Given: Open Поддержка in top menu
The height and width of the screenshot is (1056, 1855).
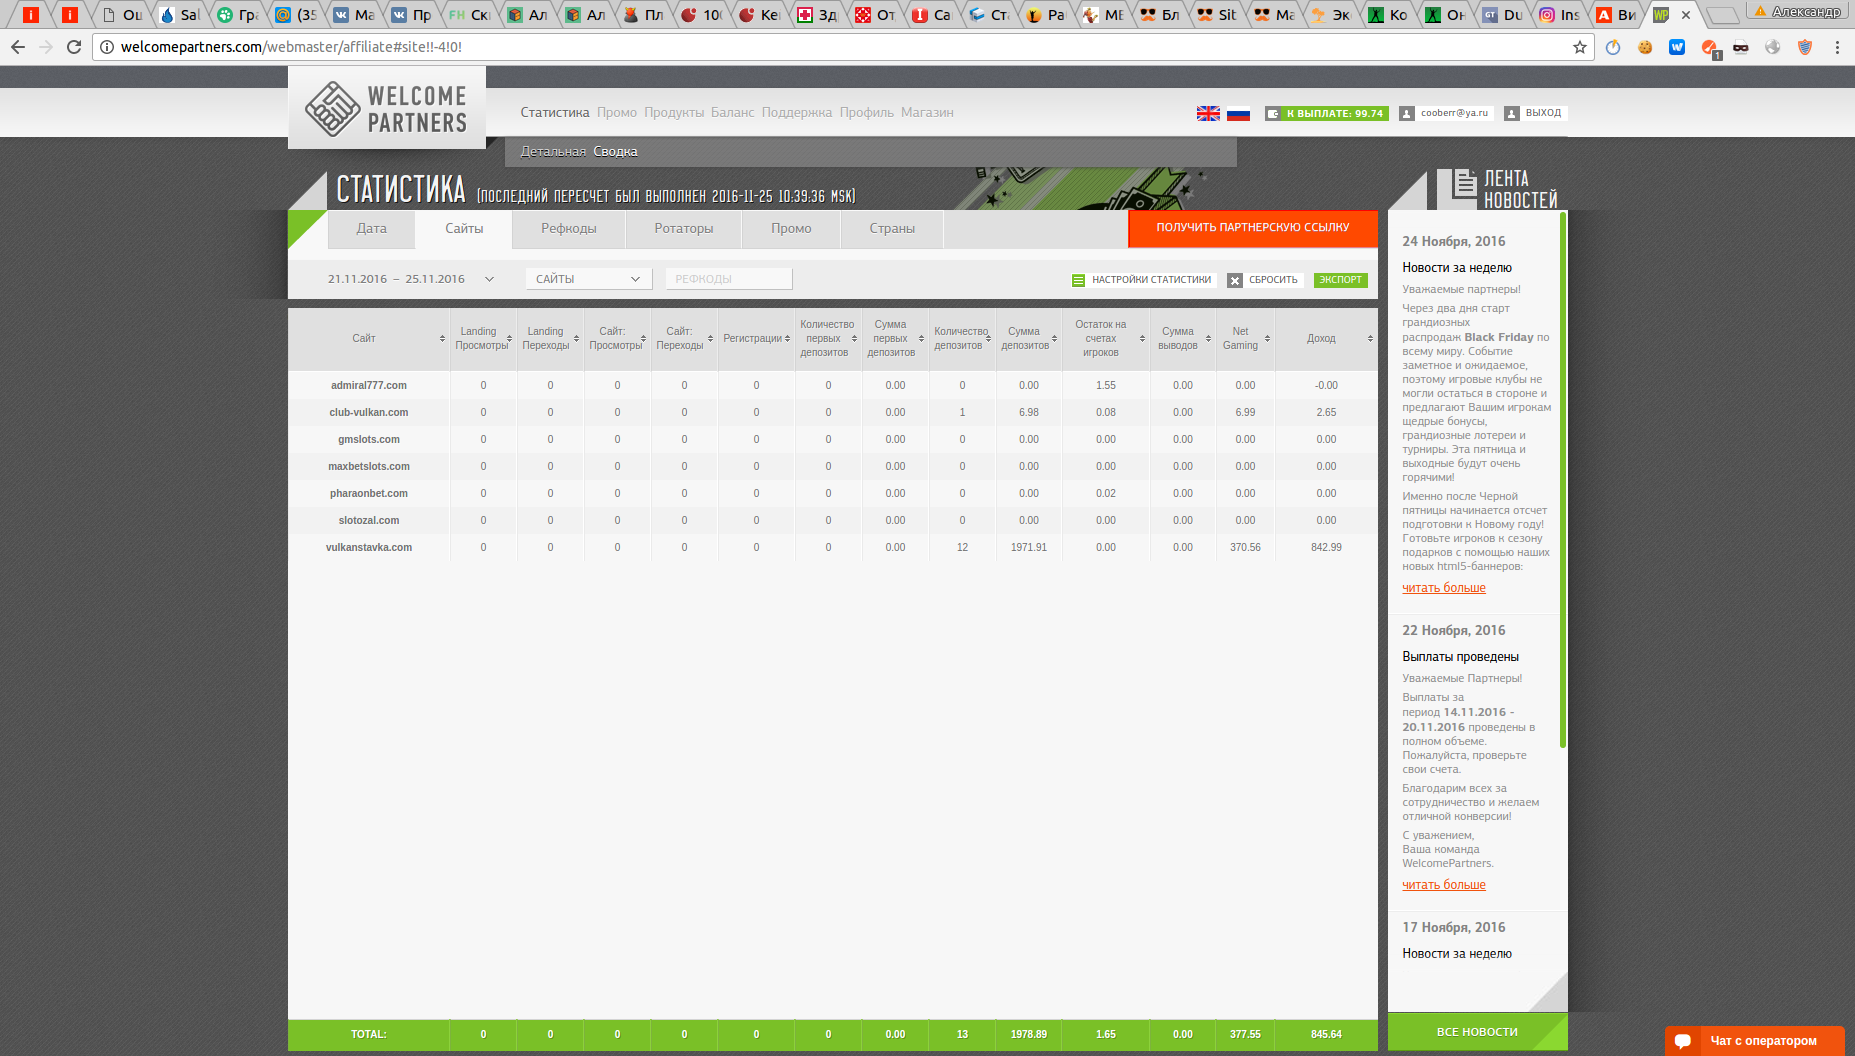Looking at the screenshot, I should click(797, 113).
